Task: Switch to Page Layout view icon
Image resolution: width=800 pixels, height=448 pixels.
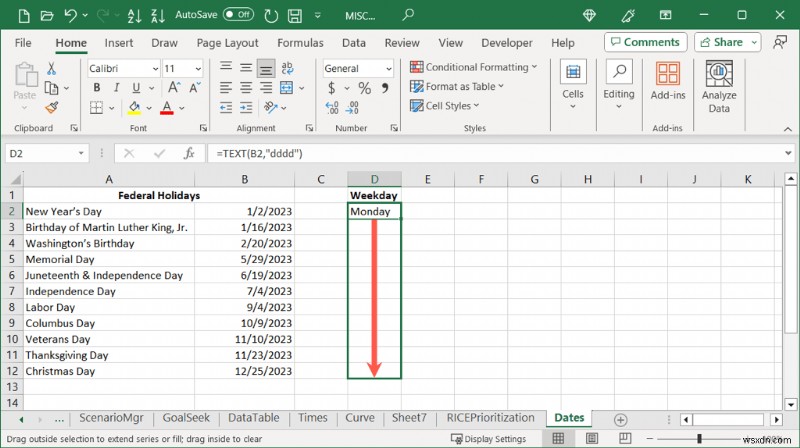Action: tap(592, 438)
